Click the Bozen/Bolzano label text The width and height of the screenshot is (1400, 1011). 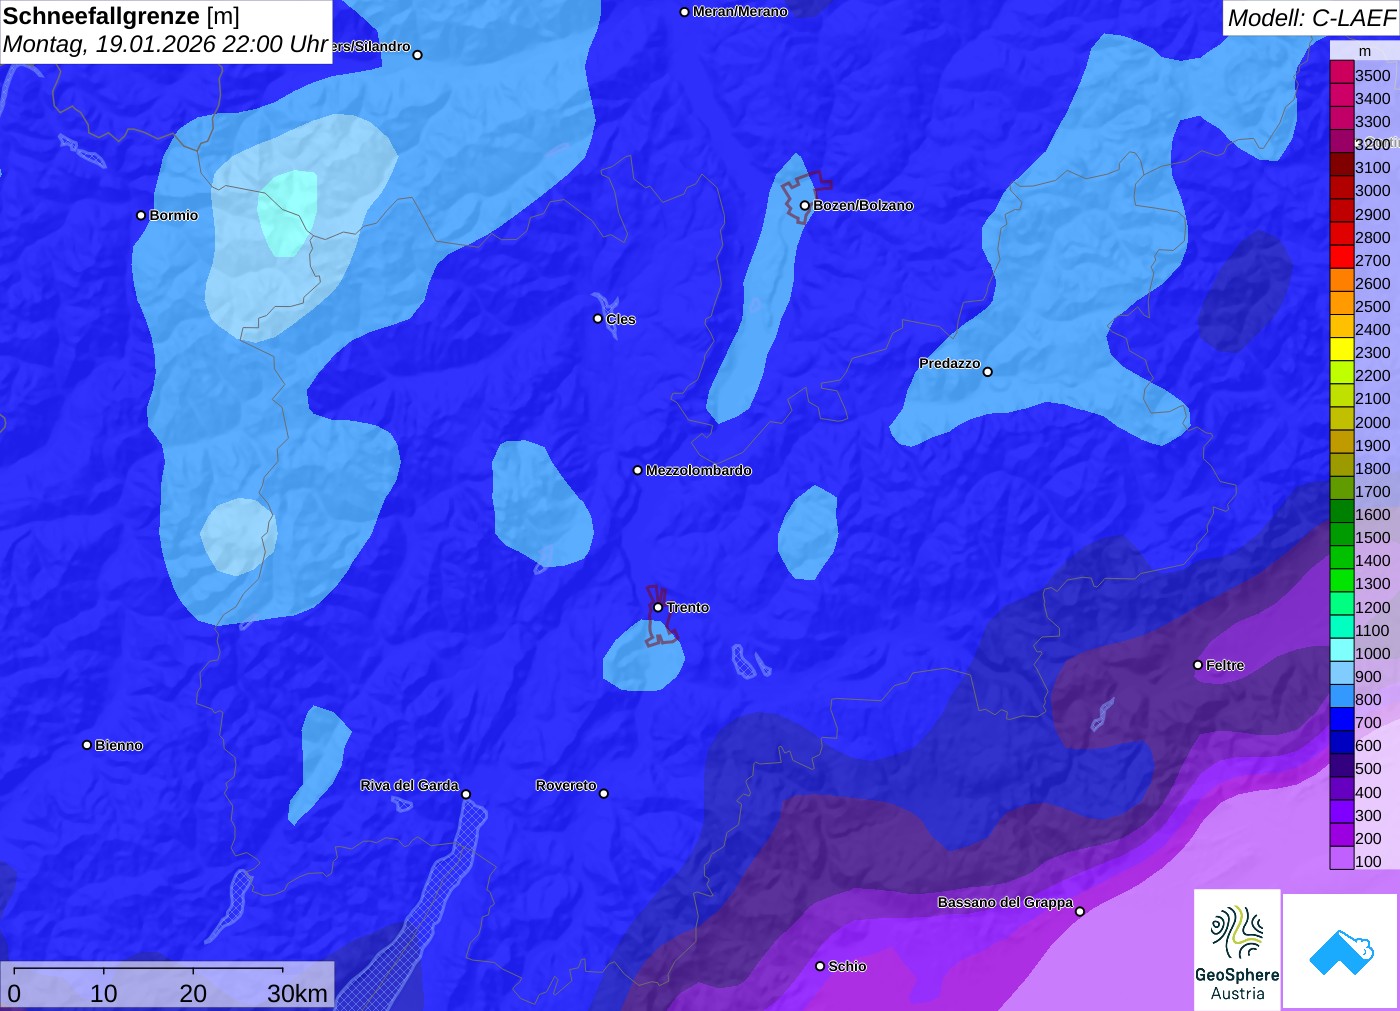(863, 205)
